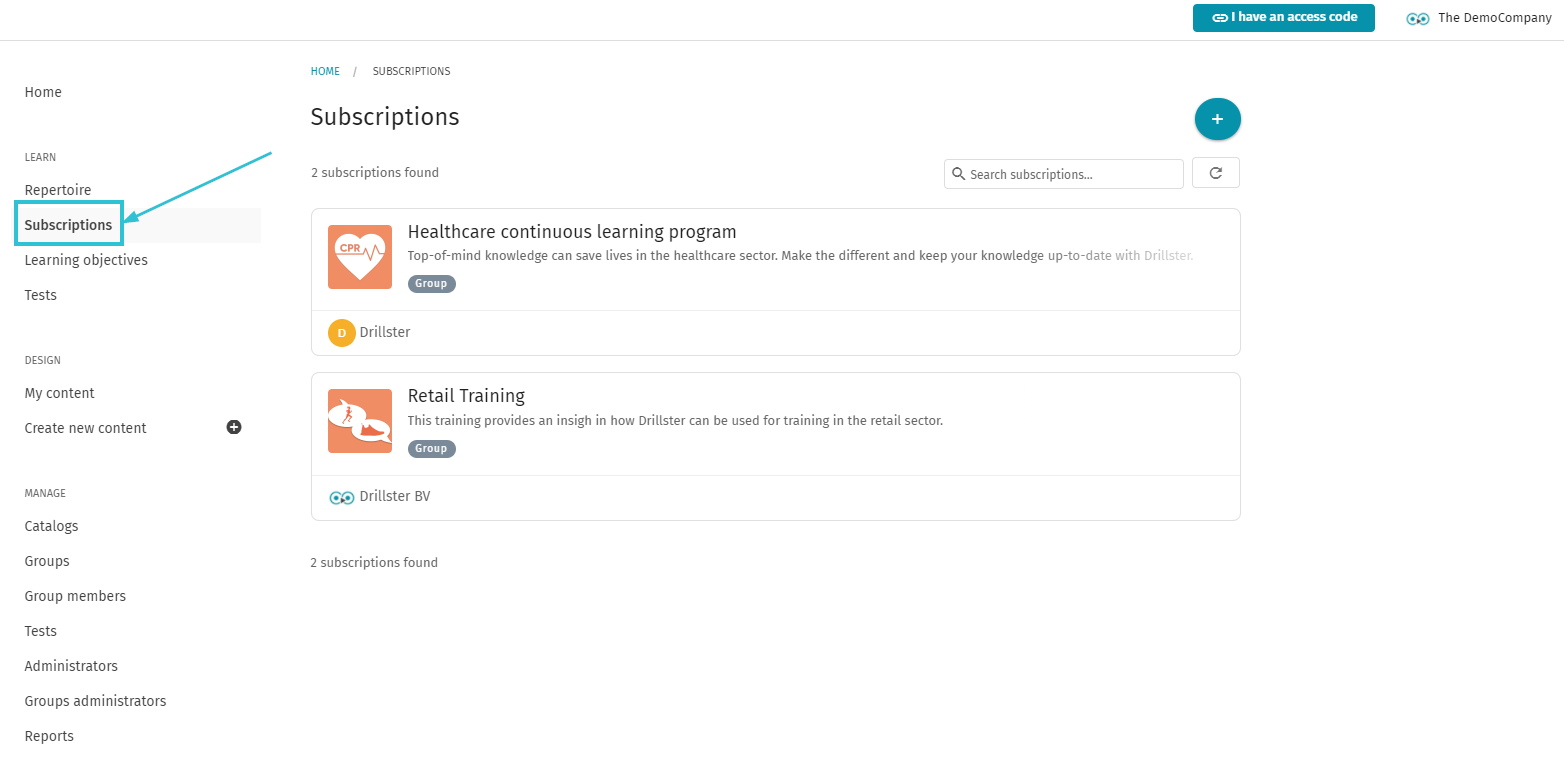Select My content under Design
This screenshot has height=759, width=1564.
[x=60, y=393]
